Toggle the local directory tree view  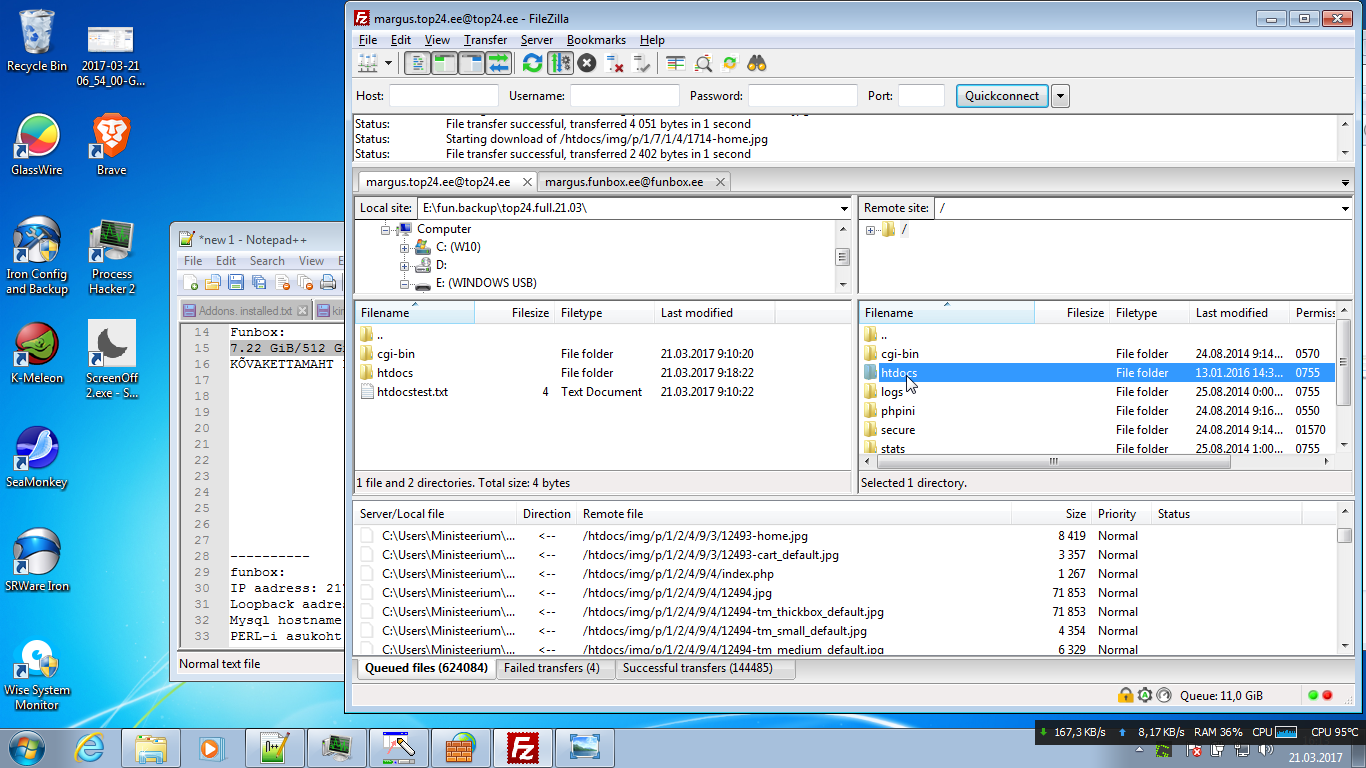click(x=445, y=64)
